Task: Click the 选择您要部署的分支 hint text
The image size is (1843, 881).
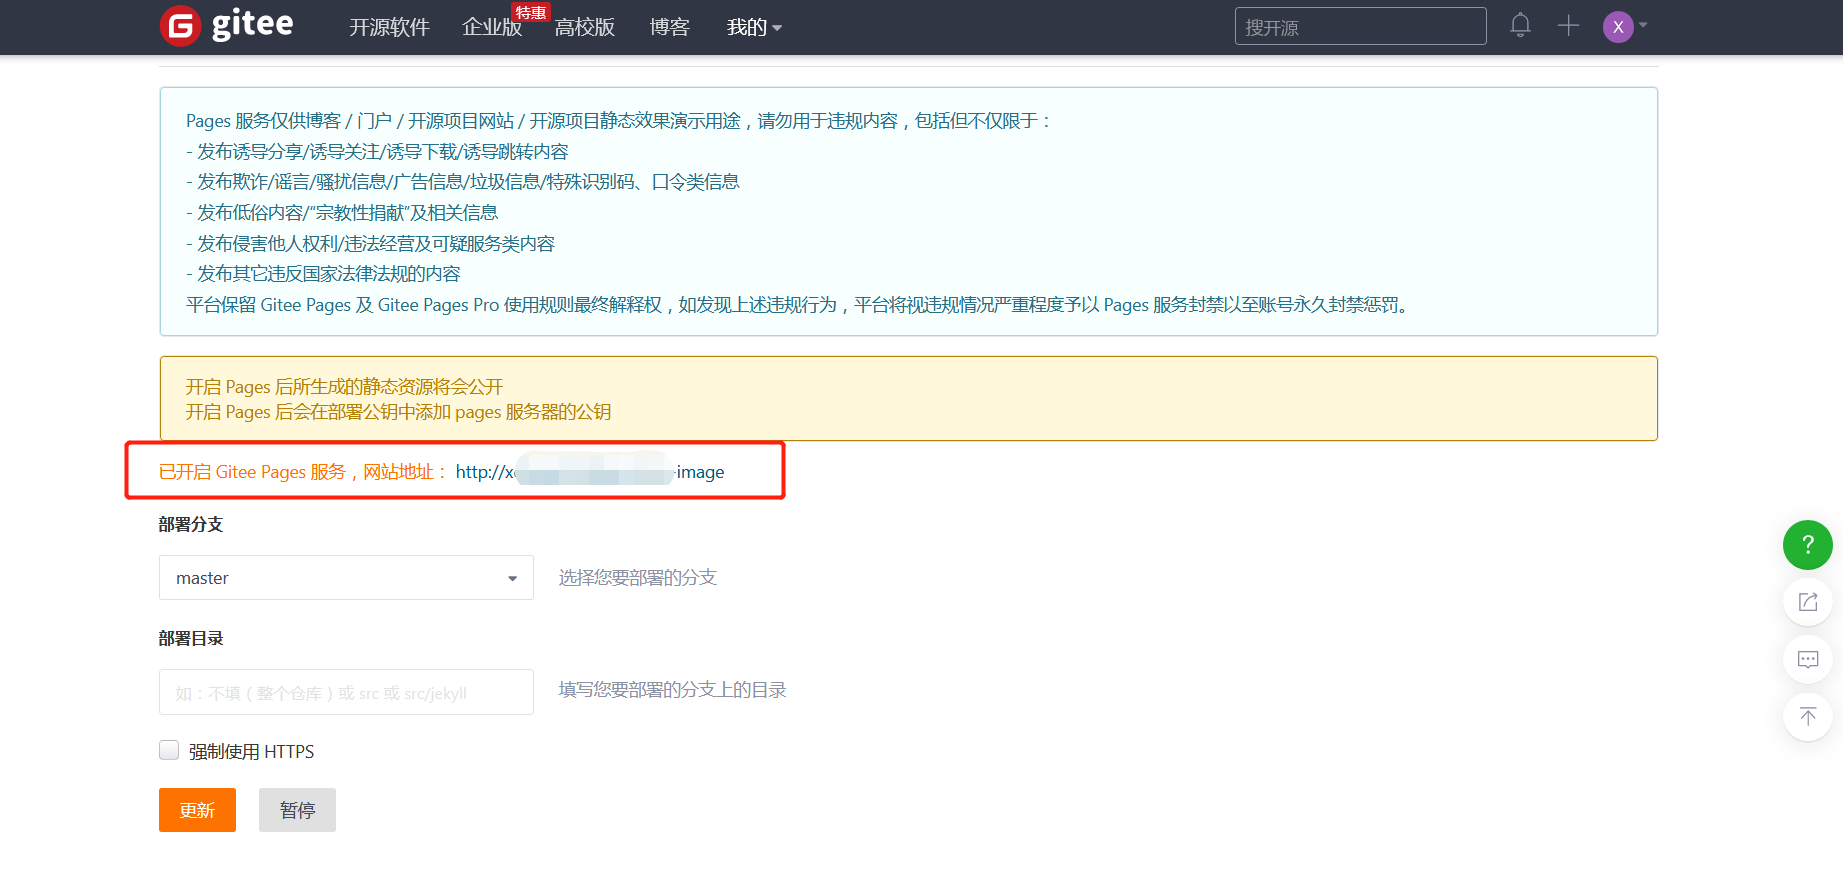Action: [638, 578]
